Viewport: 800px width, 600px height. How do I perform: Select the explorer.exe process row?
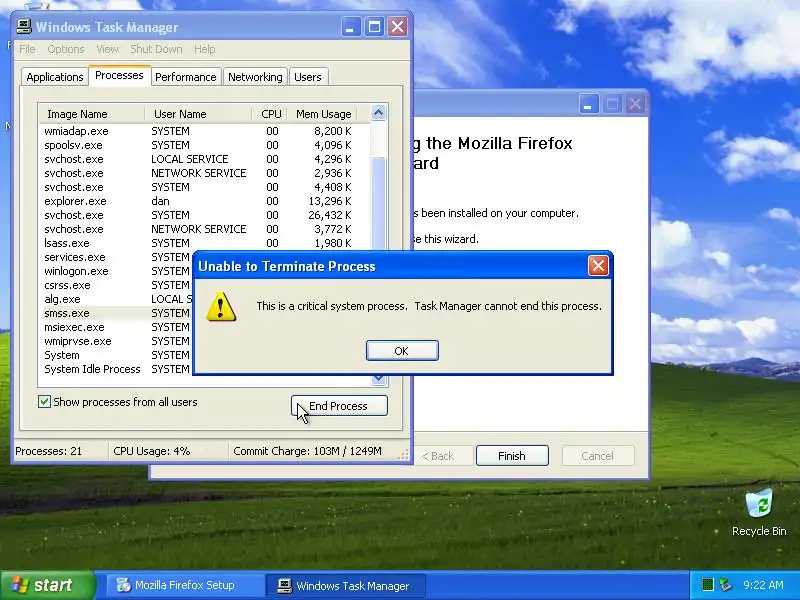tap(204, 201)
